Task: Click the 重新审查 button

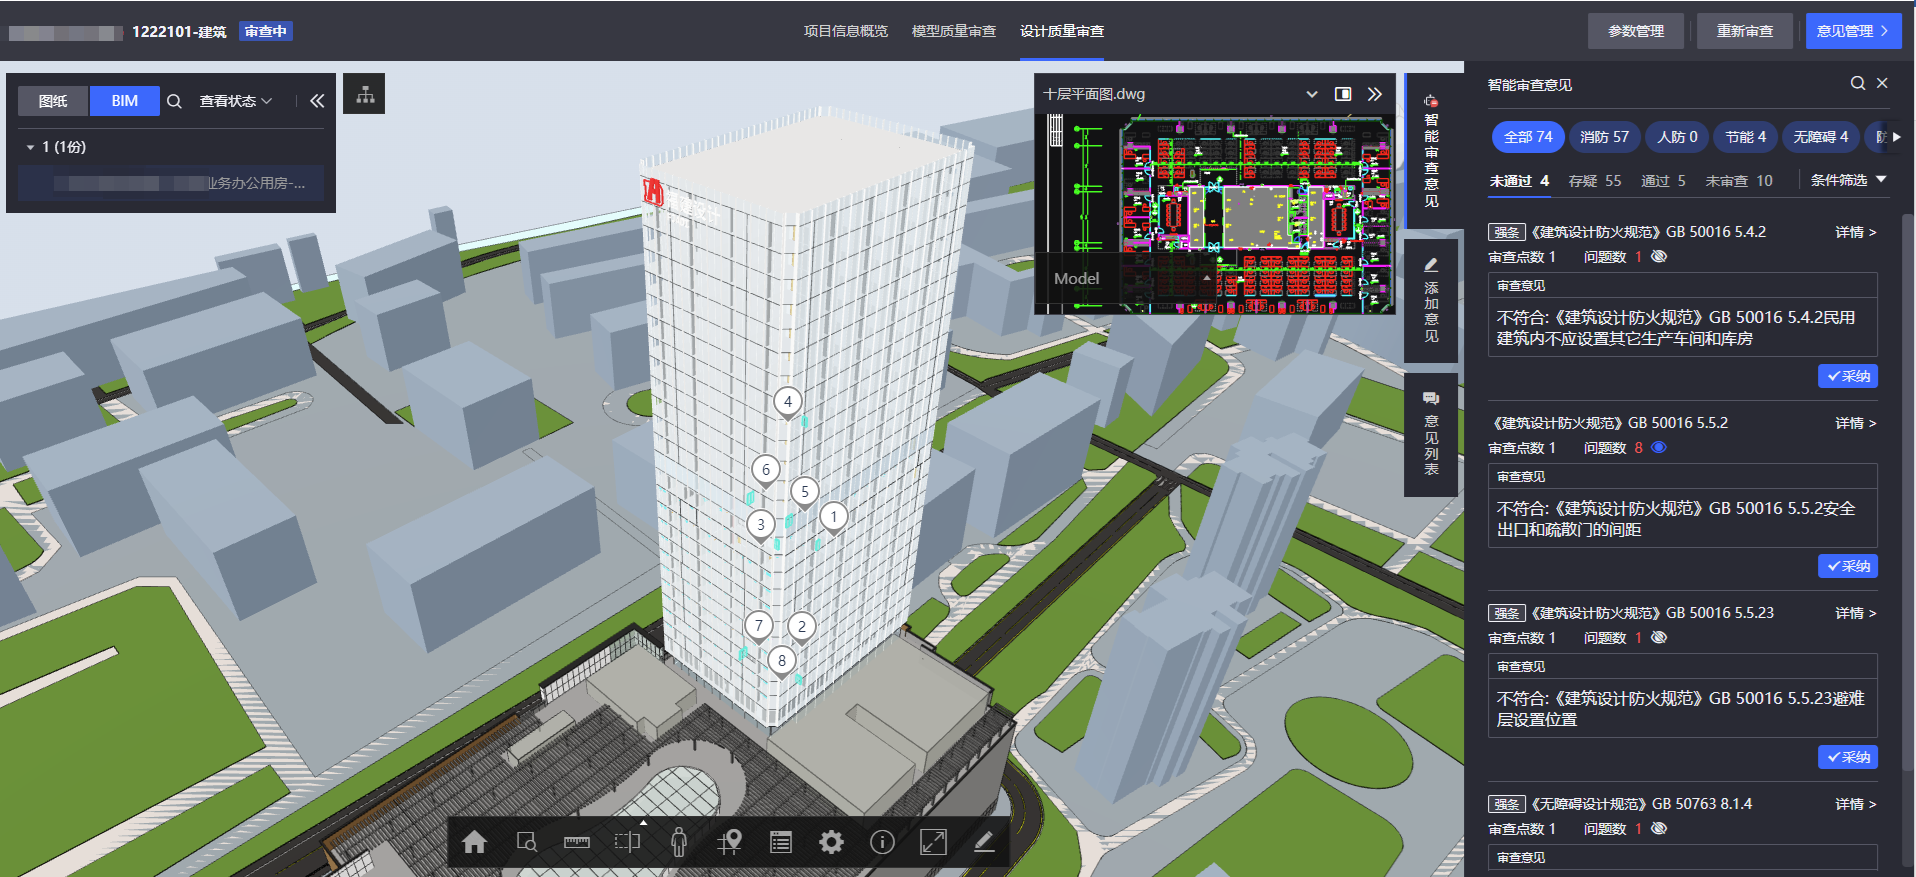Action: point(1744,31)
